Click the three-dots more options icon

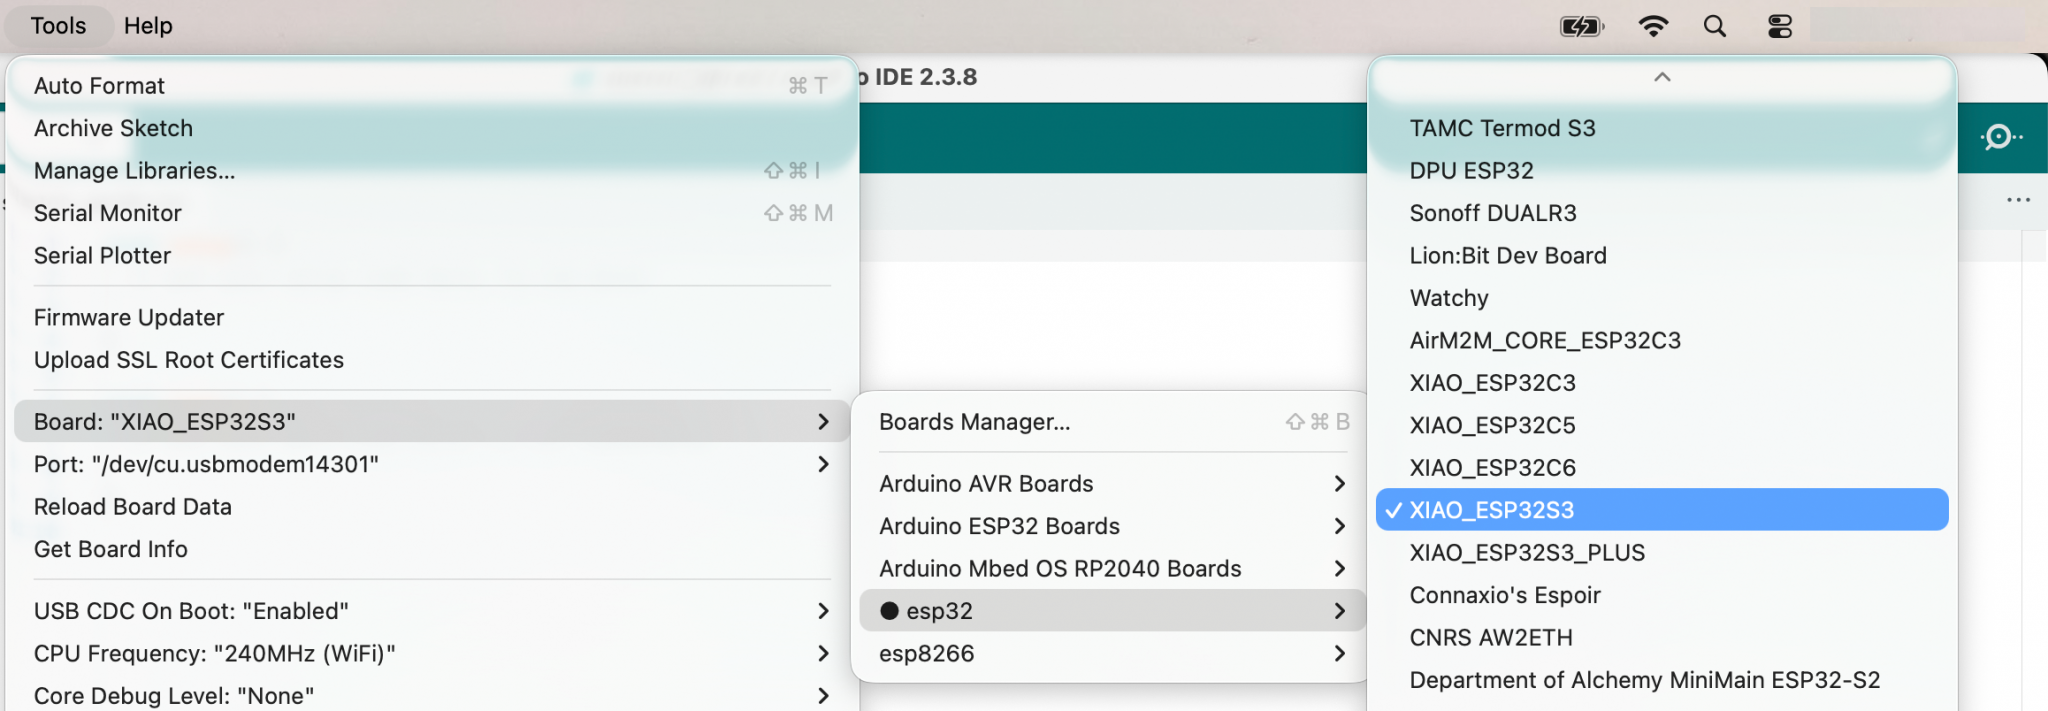(x=2018, y=200)
